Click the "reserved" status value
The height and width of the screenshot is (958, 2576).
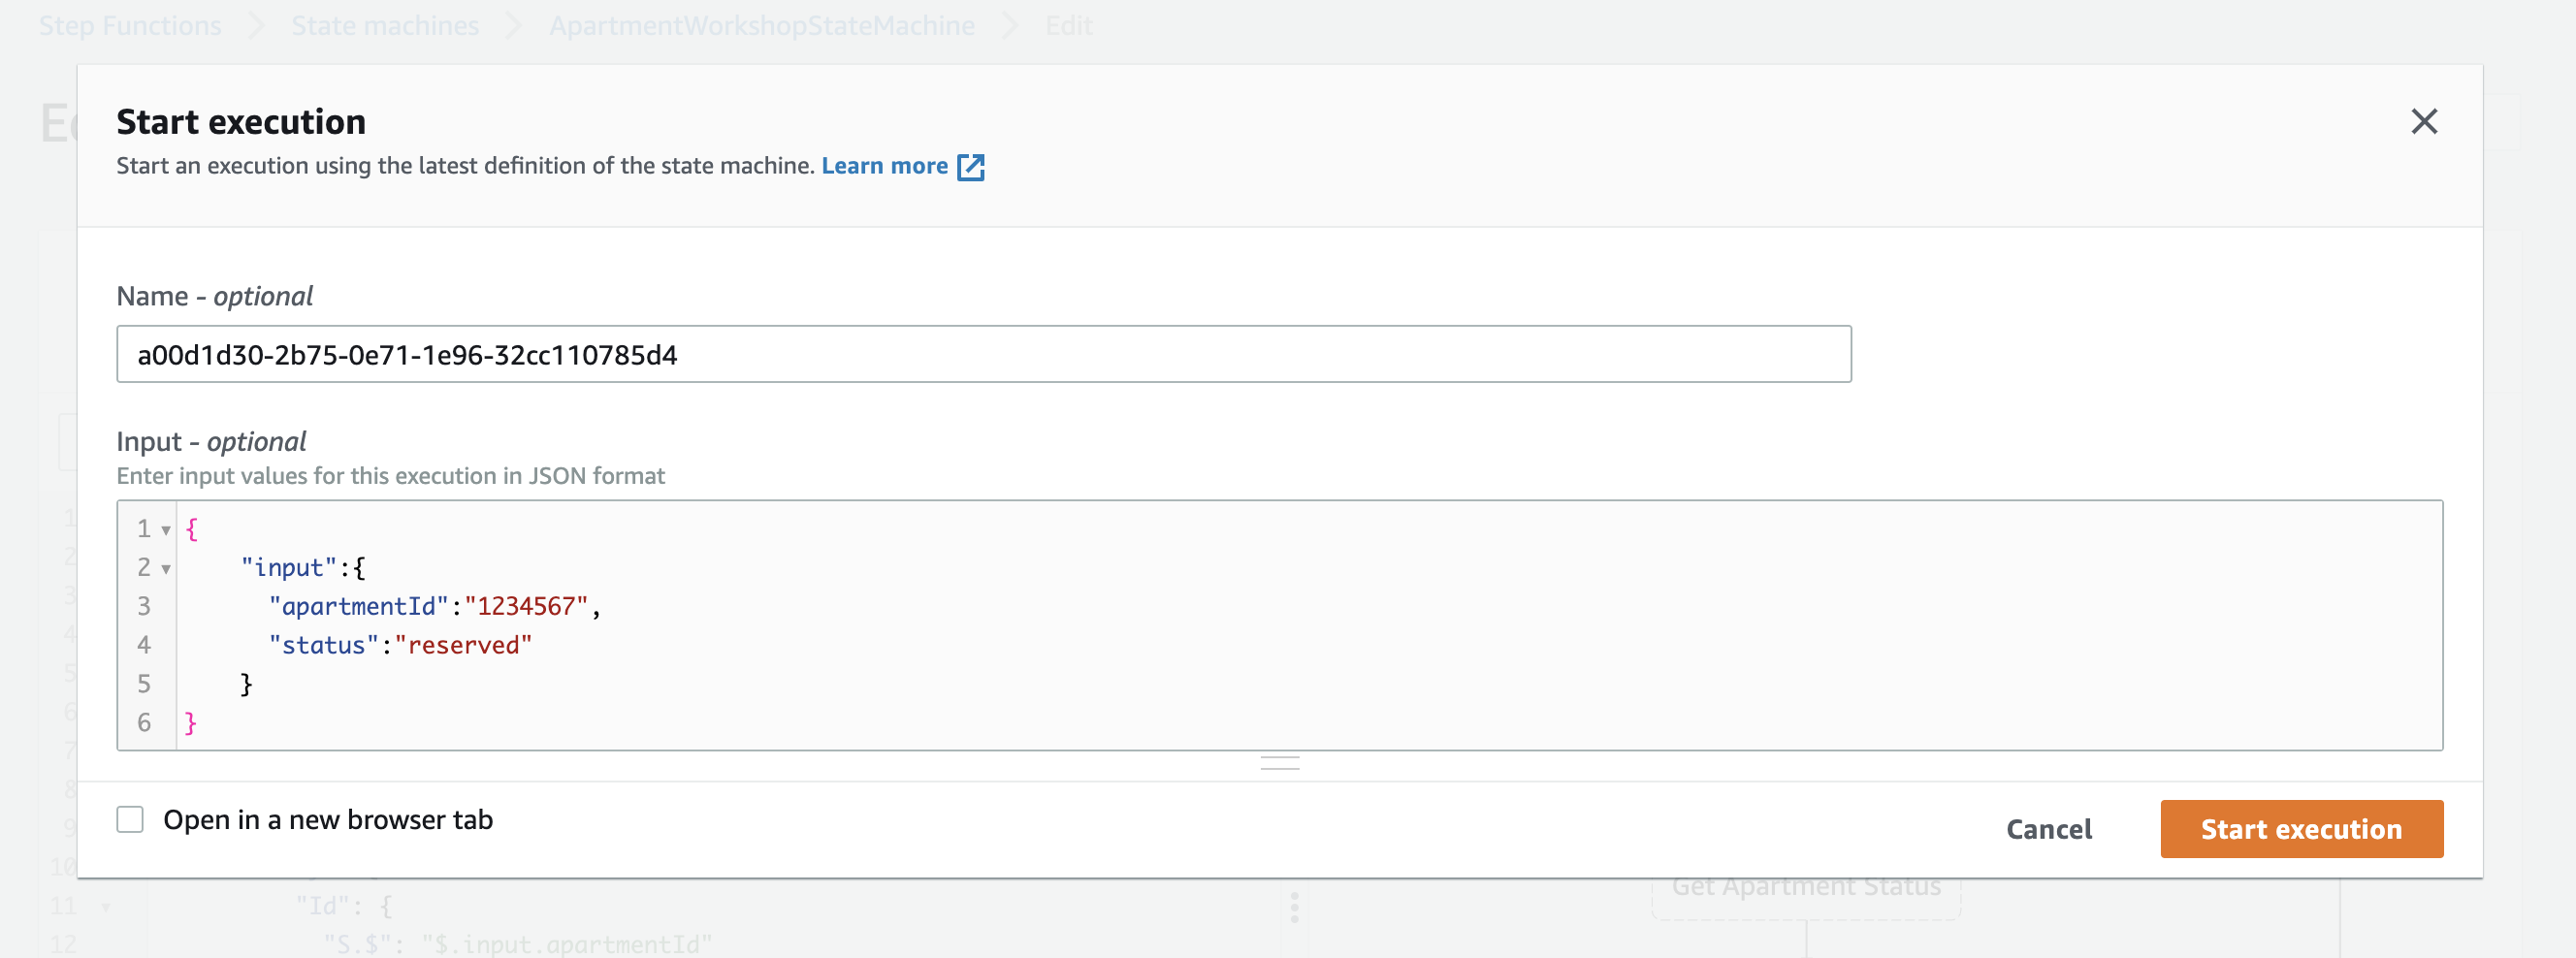click(463, 645)
